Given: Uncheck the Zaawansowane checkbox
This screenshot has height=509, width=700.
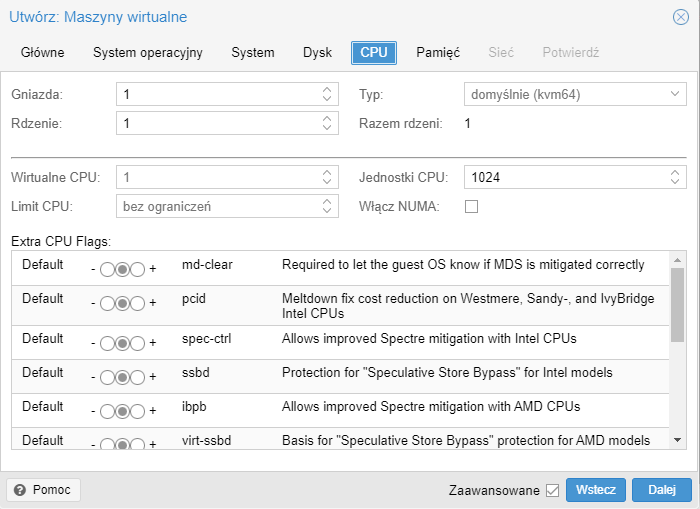Looking at the screenshot, I should coord(551,490).
